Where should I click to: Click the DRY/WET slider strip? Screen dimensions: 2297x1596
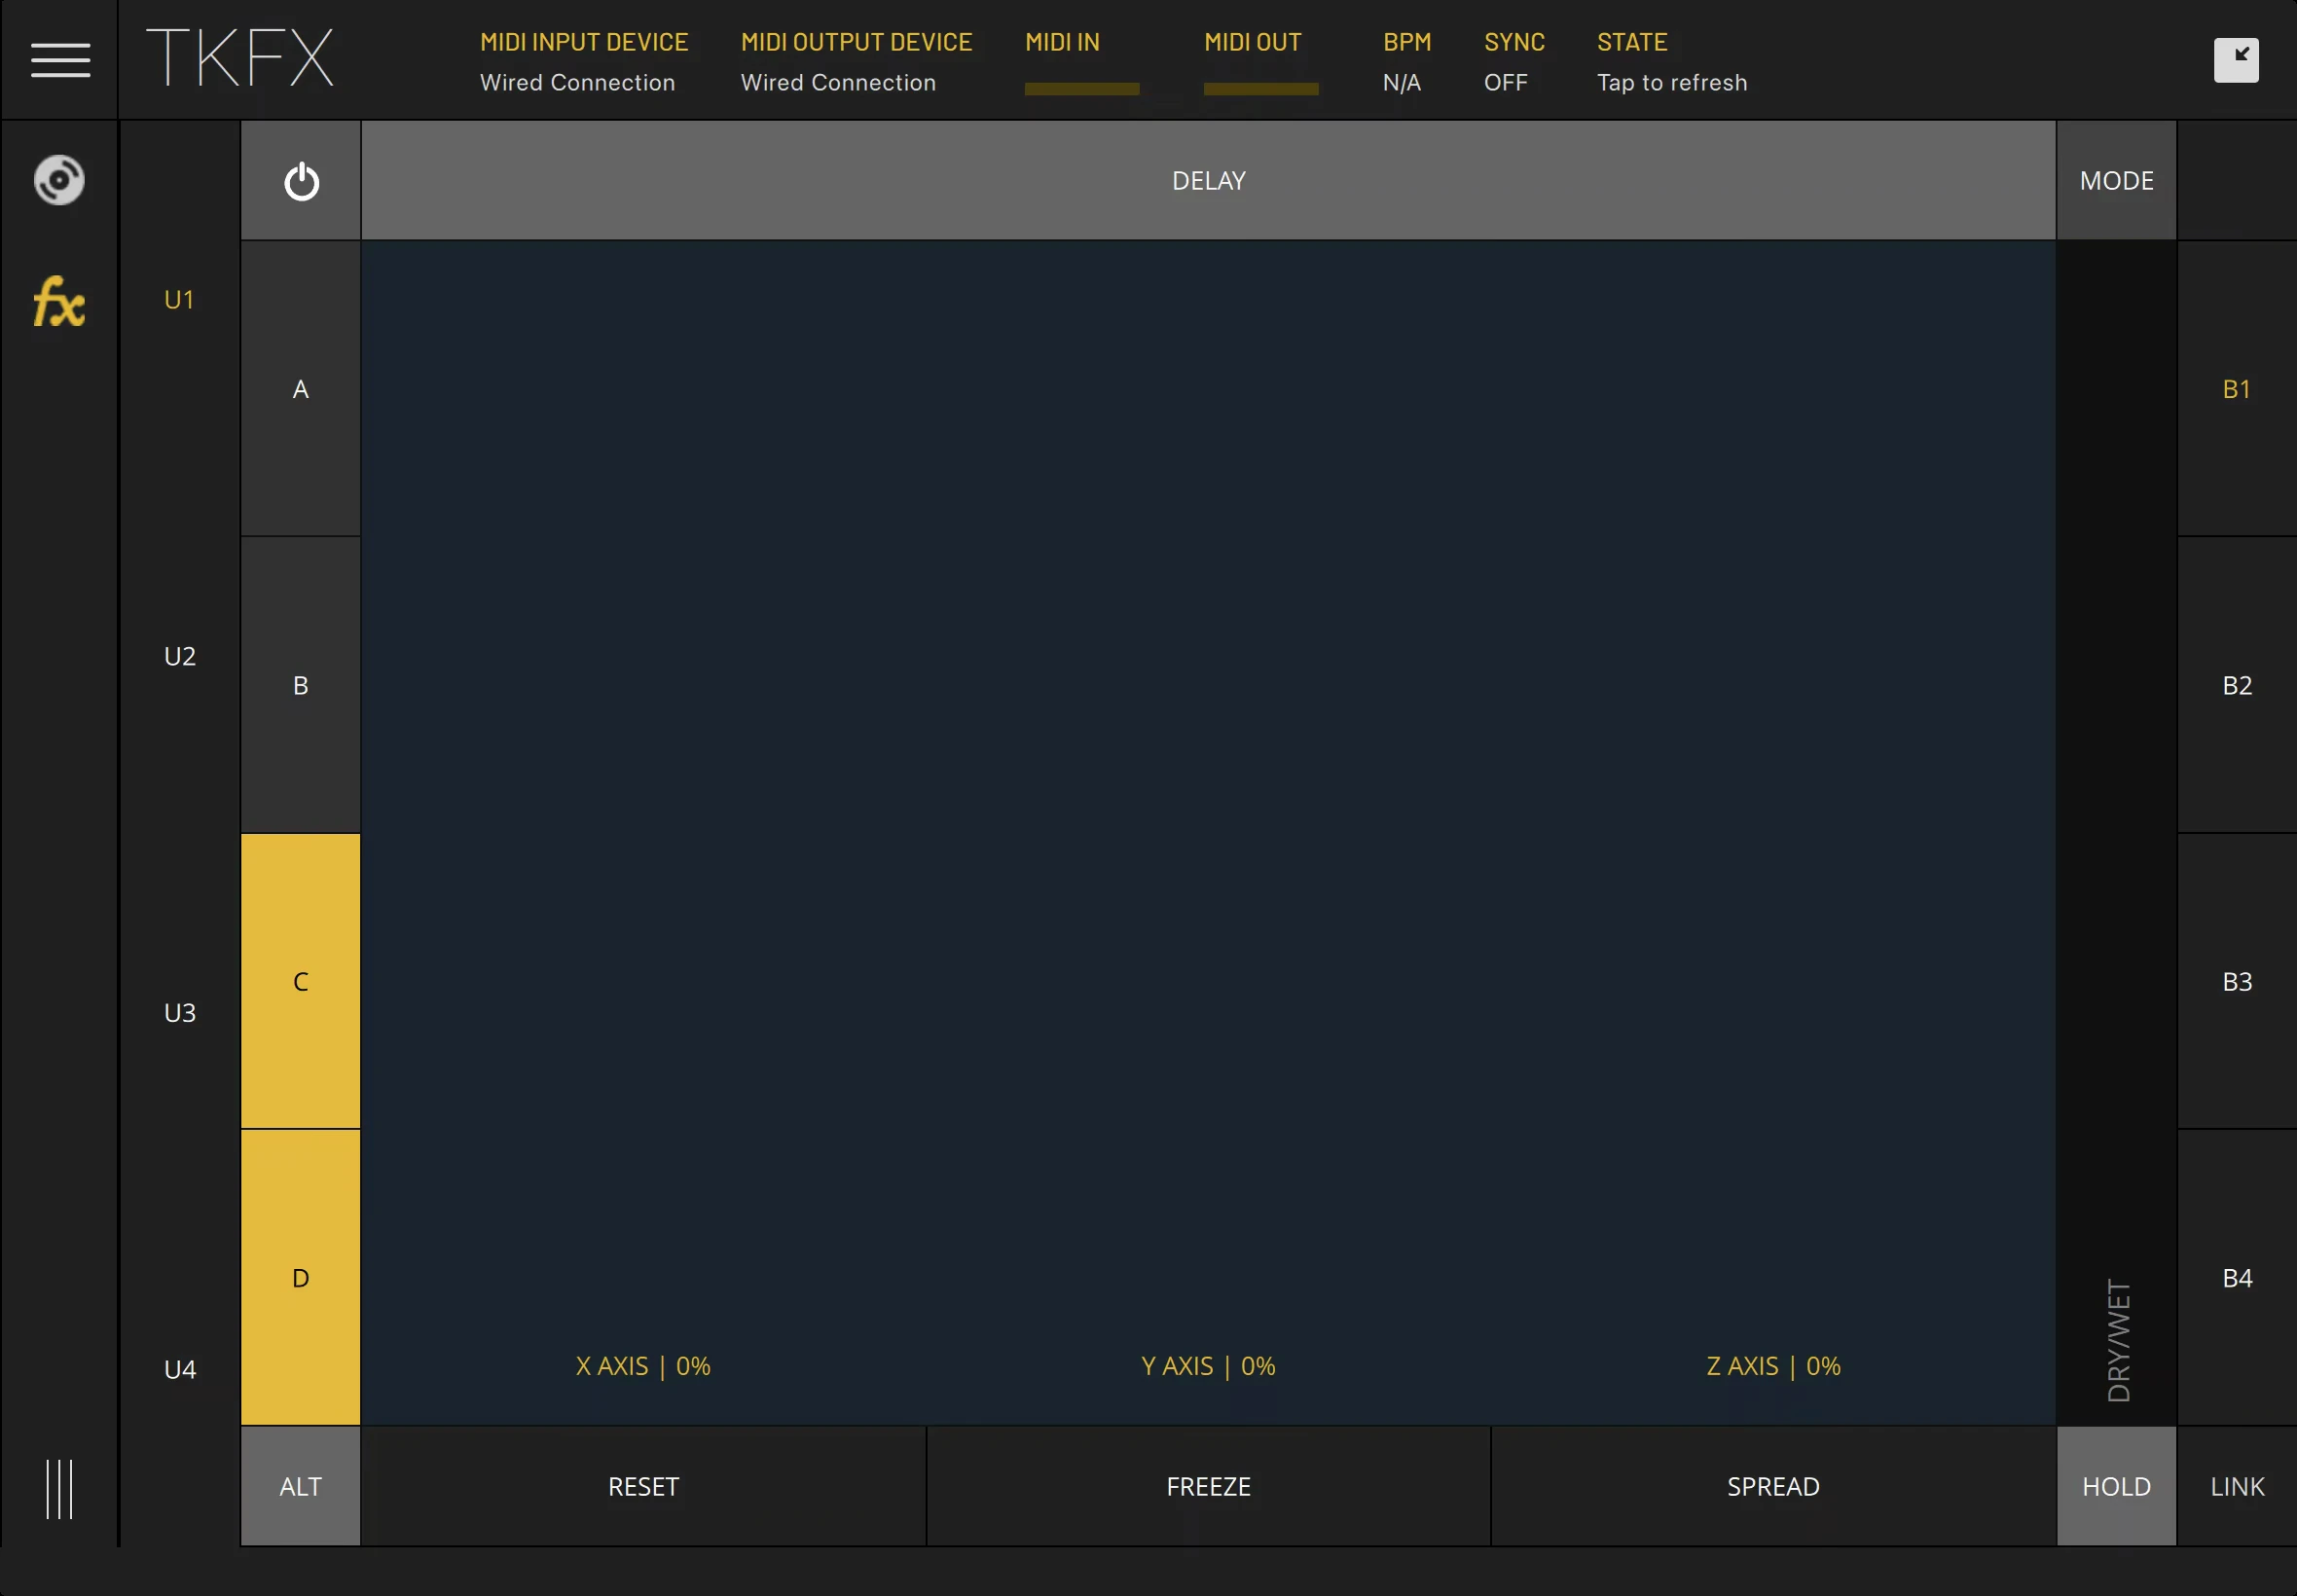coord(2116,832)
